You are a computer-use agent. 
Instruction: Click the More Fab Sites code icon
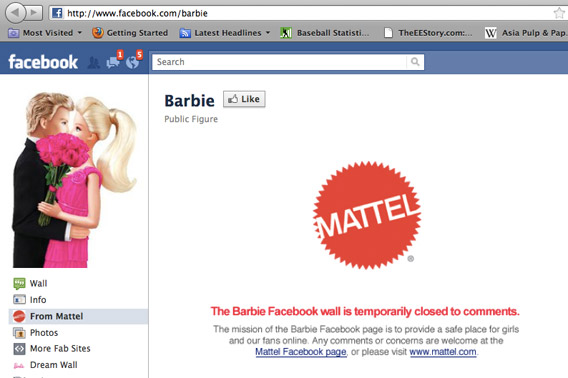19,349
